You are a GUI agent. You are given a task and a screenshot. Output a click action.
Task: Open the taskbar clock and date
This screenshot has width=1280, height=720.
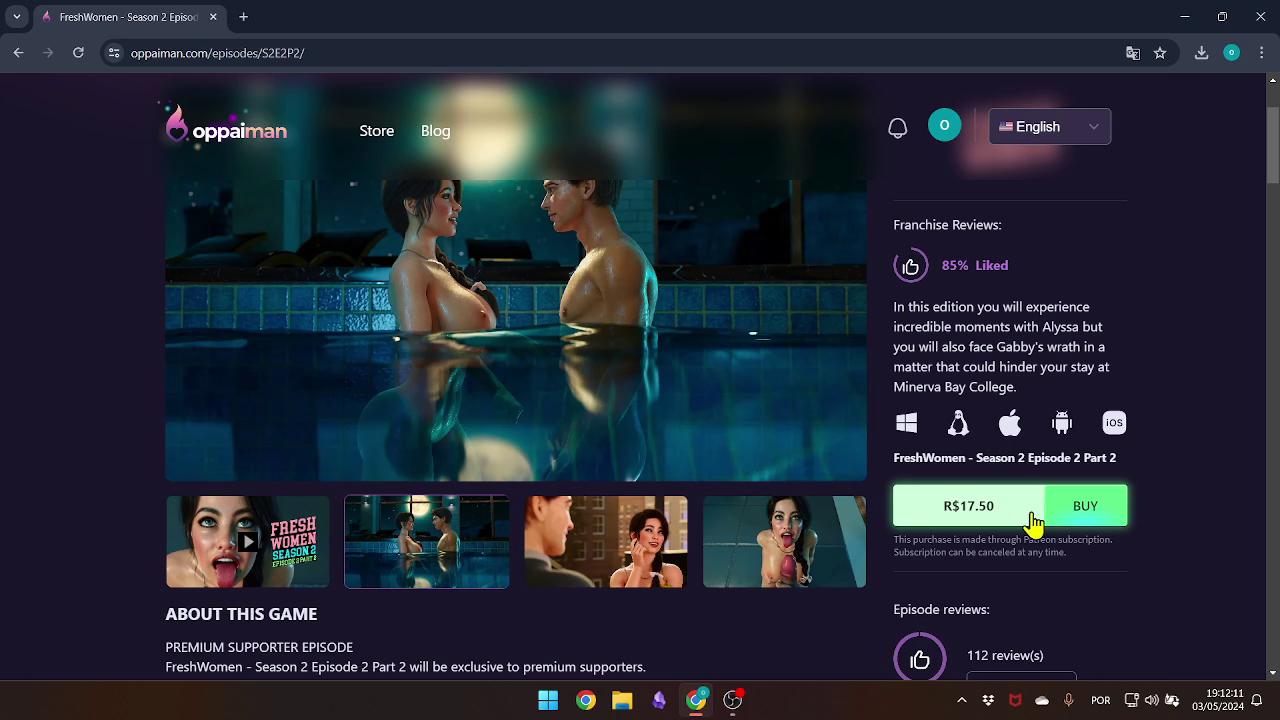[1224, 700]
